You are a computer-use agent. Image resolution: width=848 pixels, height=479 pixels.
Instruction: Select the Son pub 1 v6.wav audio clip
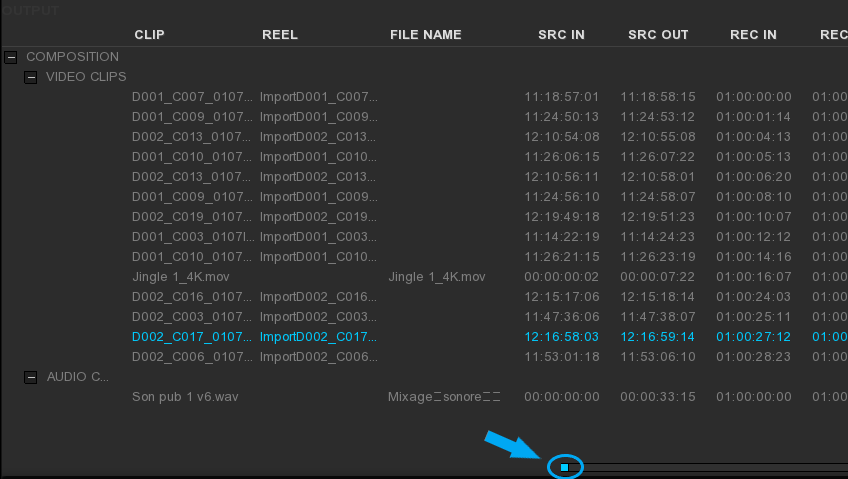(x=185, y=397)
